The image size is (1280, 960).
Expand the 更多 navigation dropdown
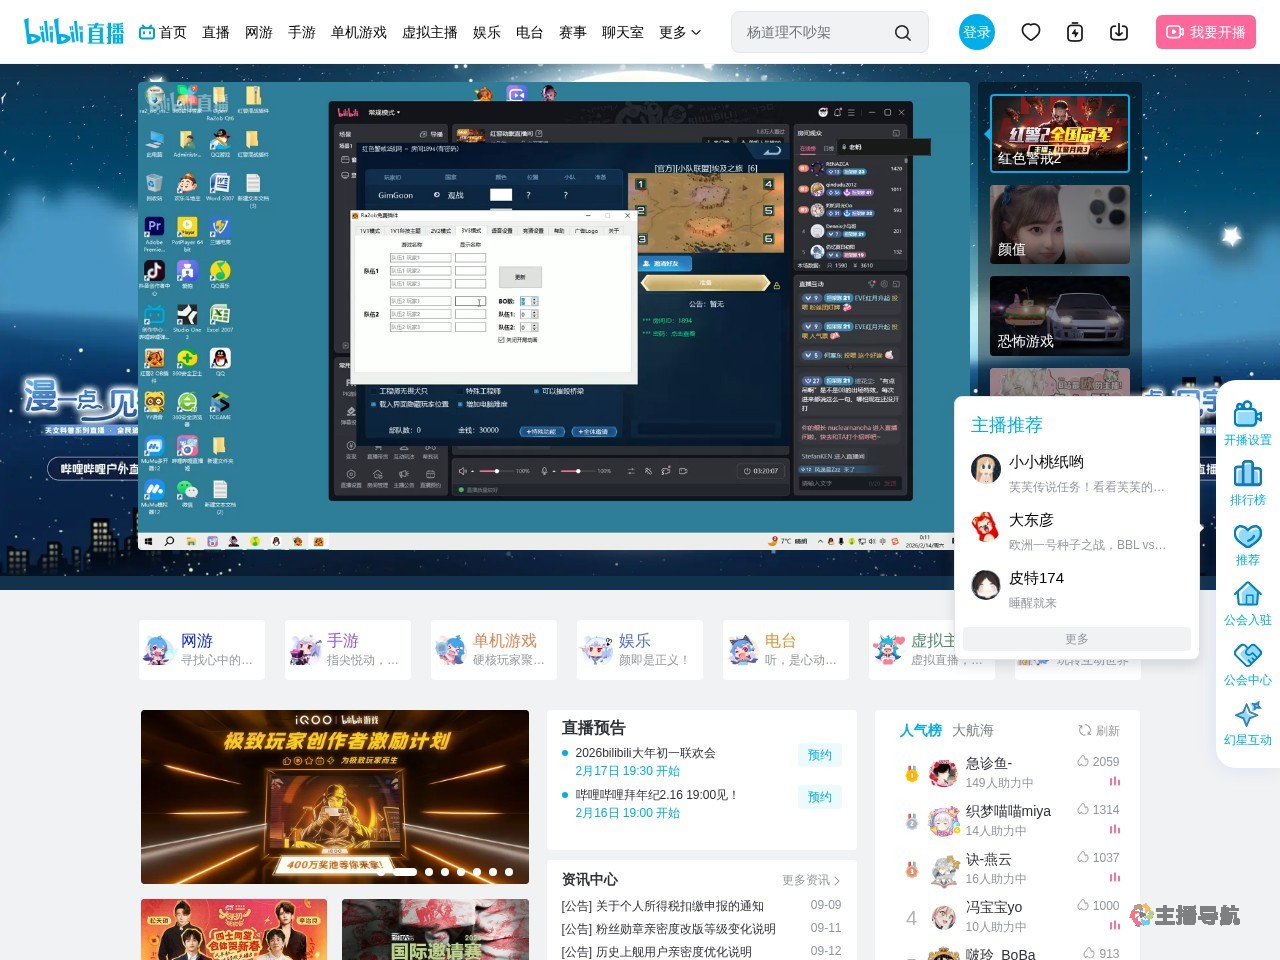(680, 32)
